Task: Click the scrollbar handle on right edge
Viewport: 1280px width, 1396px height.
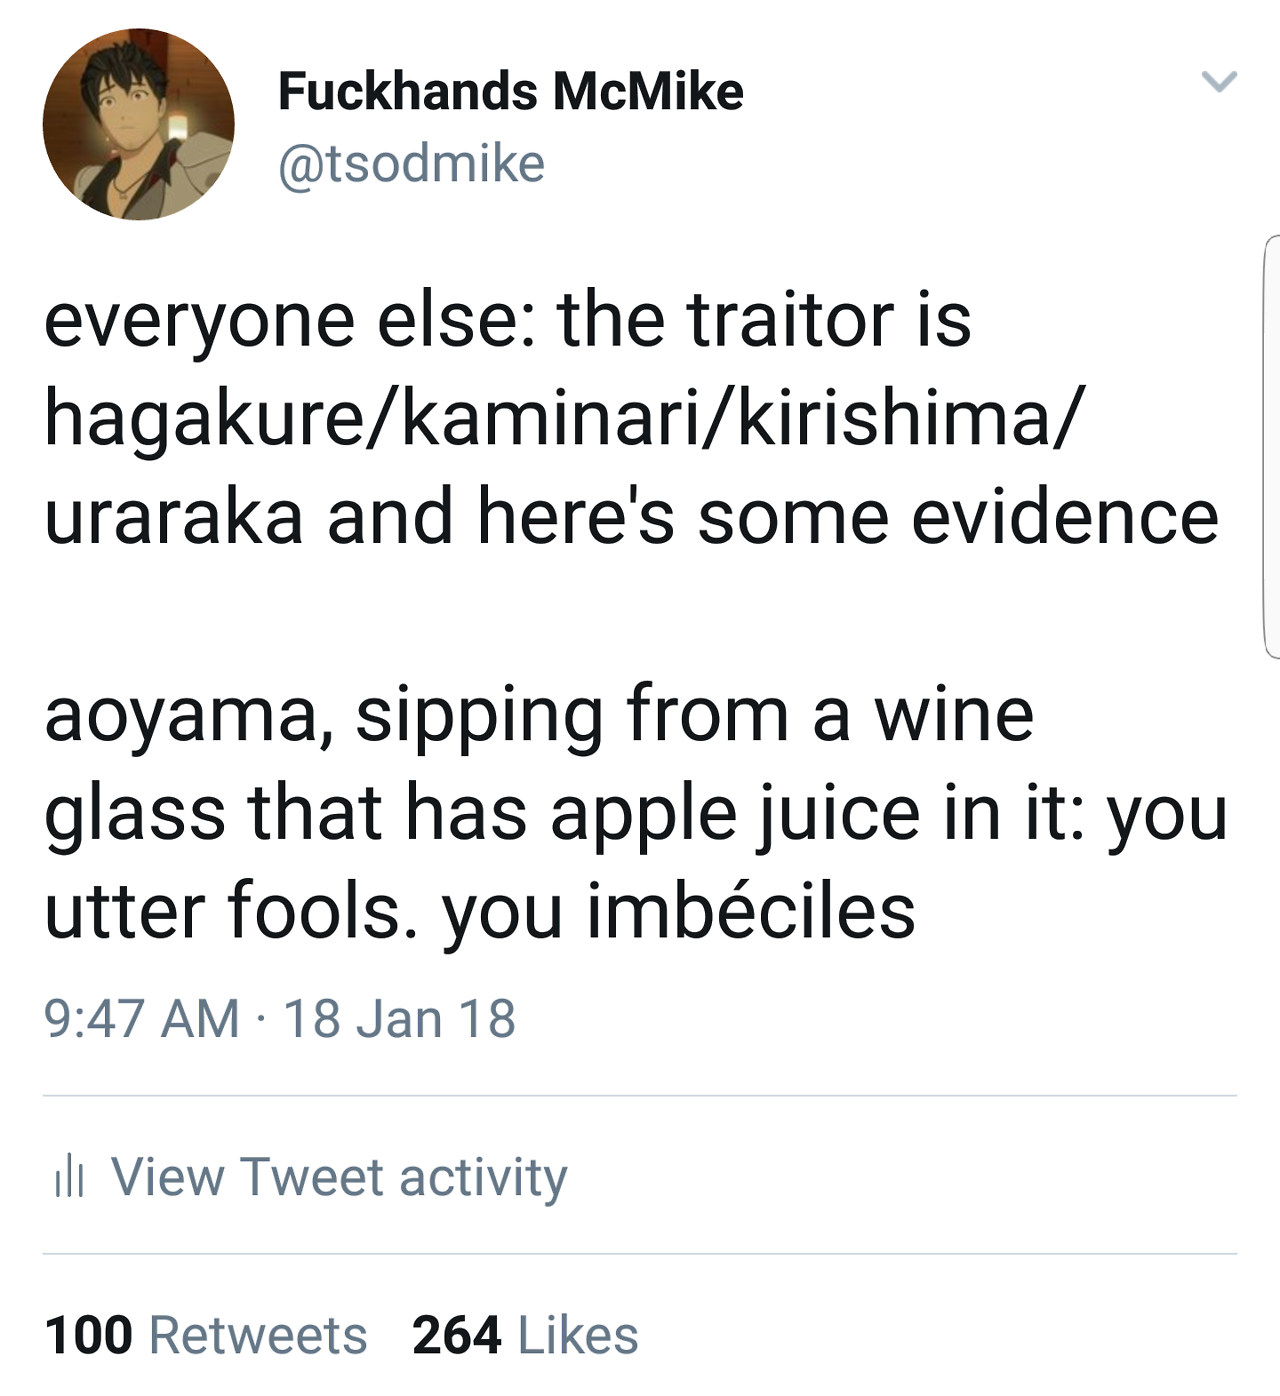Action: point(1272,447)
